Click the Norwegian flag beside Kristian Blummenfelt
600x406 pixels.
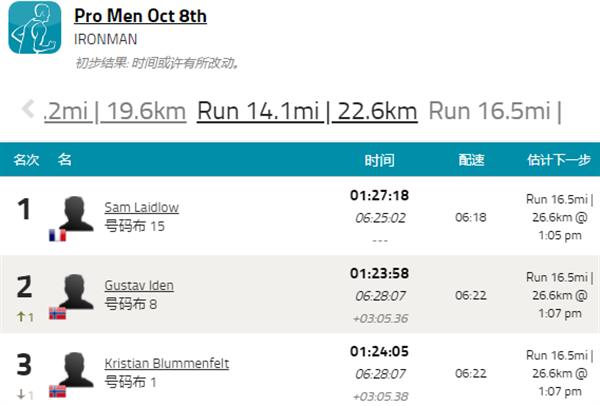click(x=57, y=391)
